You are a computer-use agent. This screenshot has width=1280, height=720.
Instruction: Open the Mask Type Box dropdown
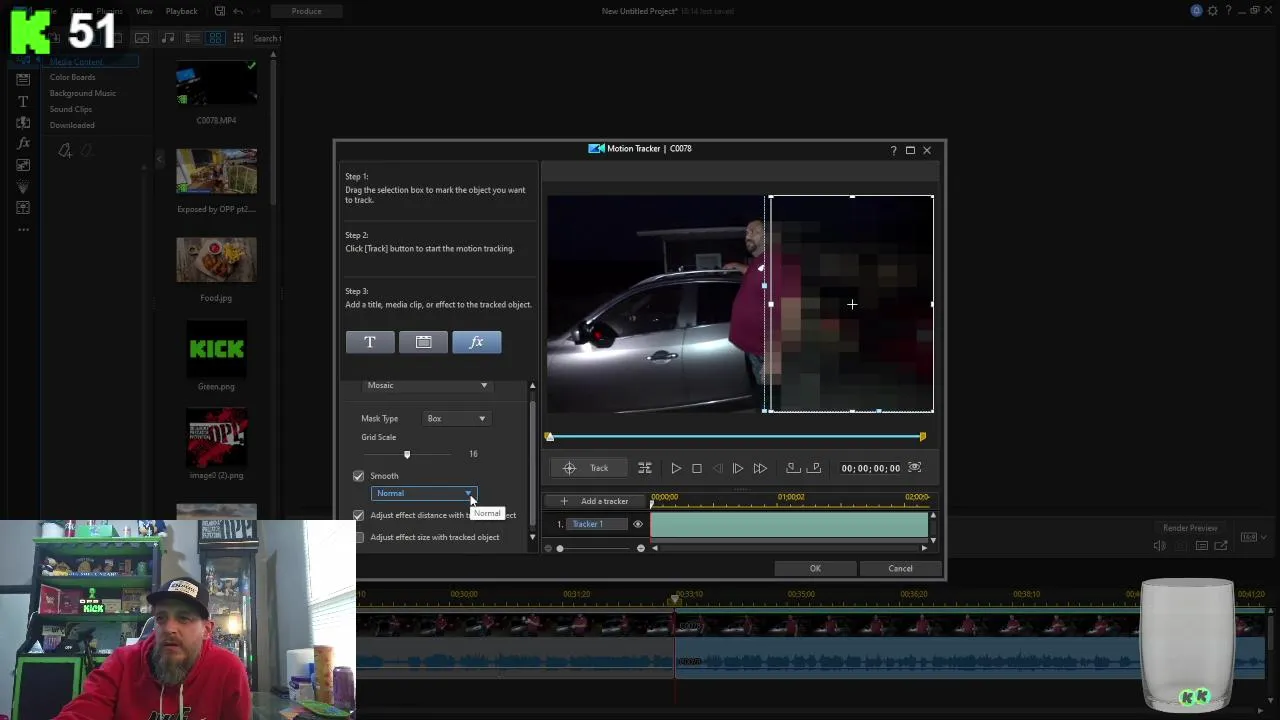click(x=457, y=419)
